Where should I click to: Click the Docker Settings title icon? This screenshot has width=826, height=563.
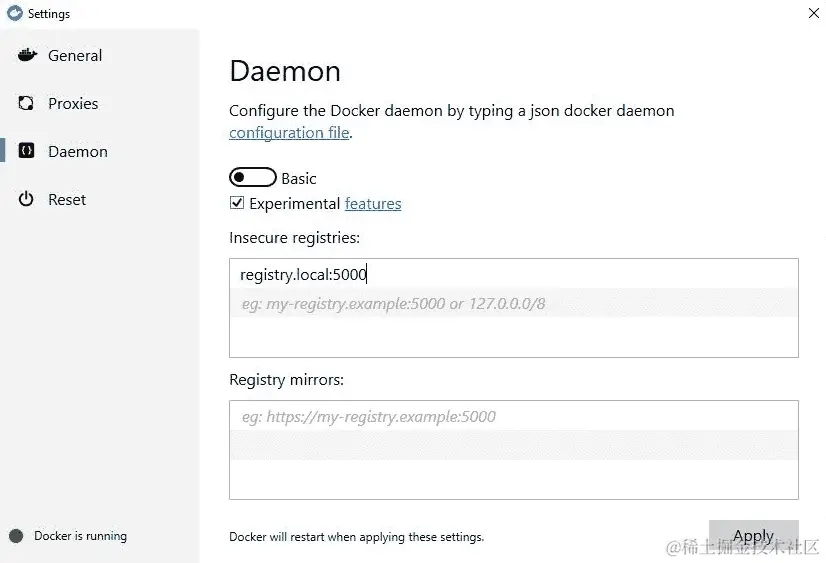pos(15,13)
